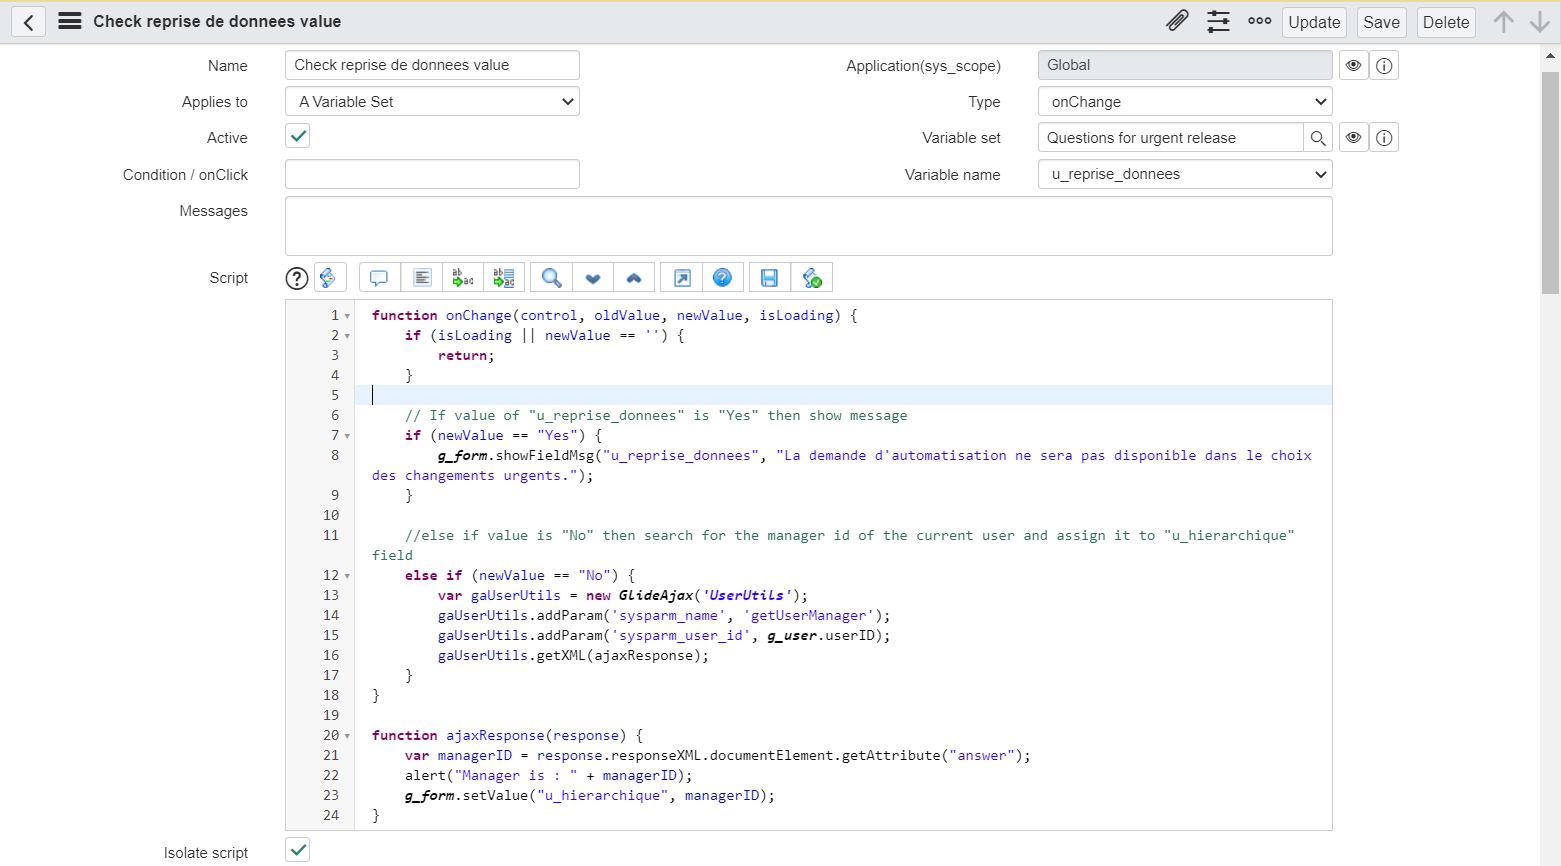The width and height of the screenshot is (1561, 866).
Task: Preview Variable set record via eye icon
Action: [1353, 138]
